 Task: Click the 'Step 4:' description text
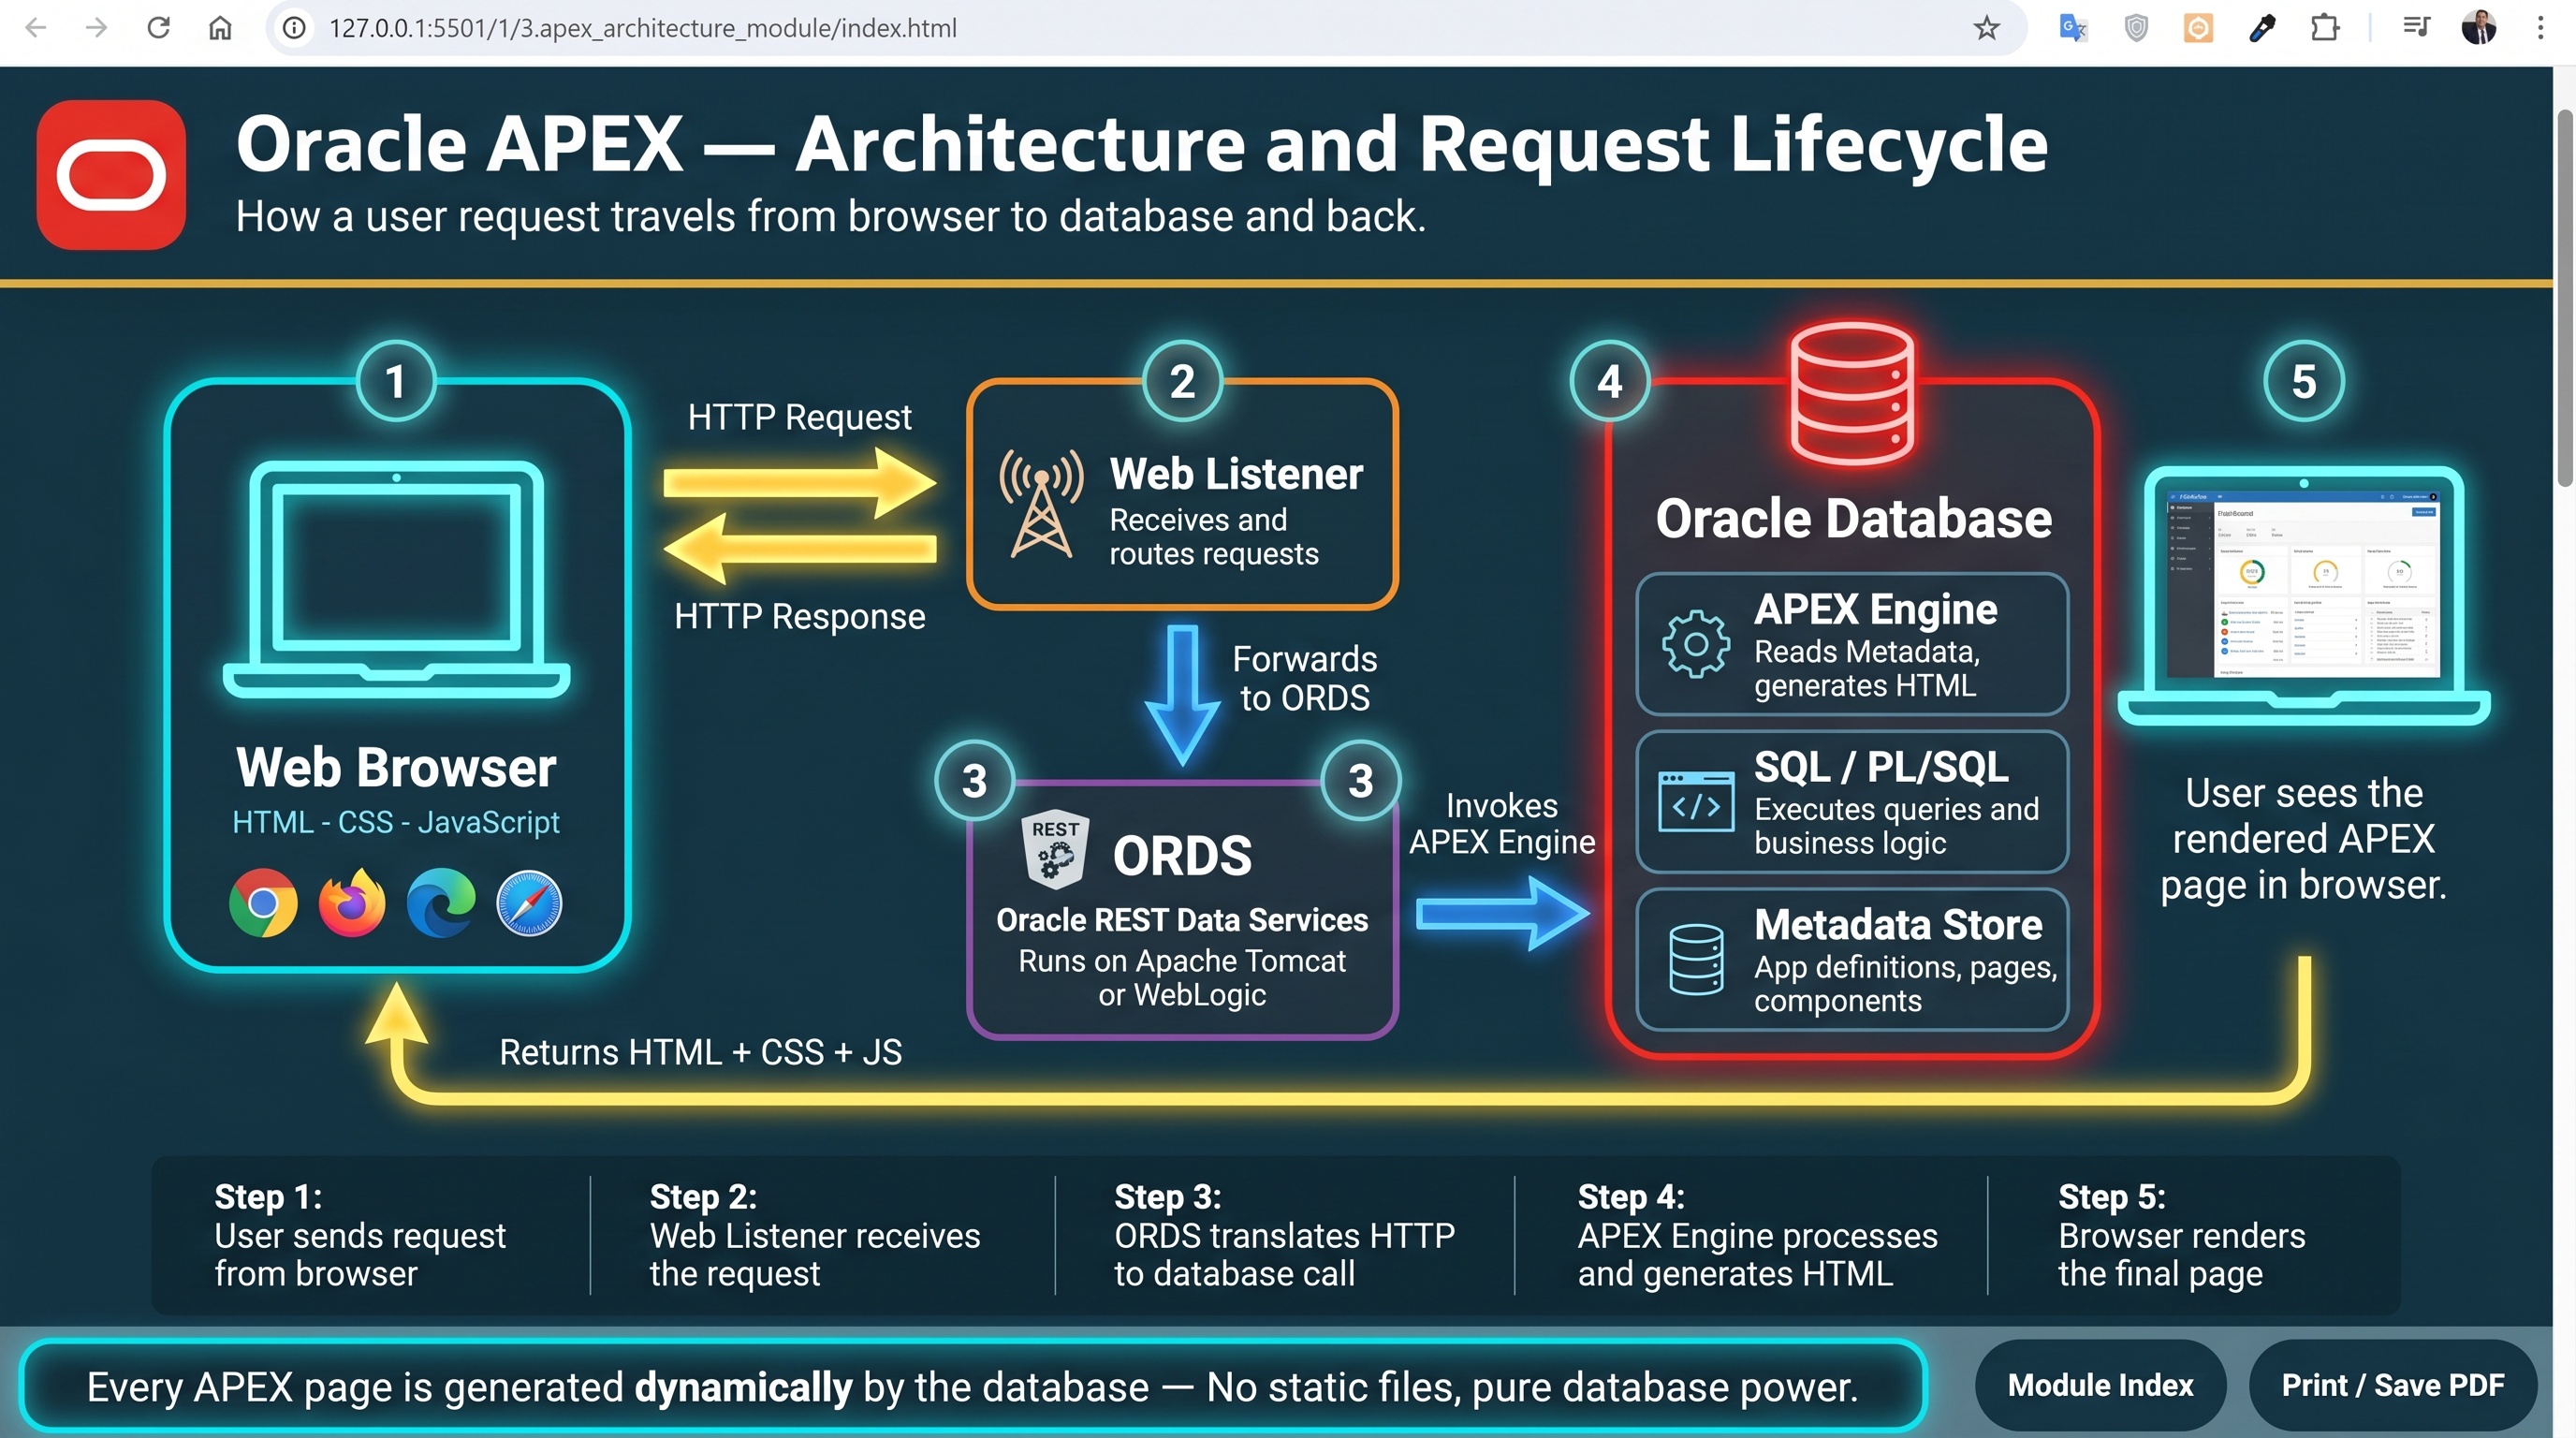[x=1757, y=1254]
